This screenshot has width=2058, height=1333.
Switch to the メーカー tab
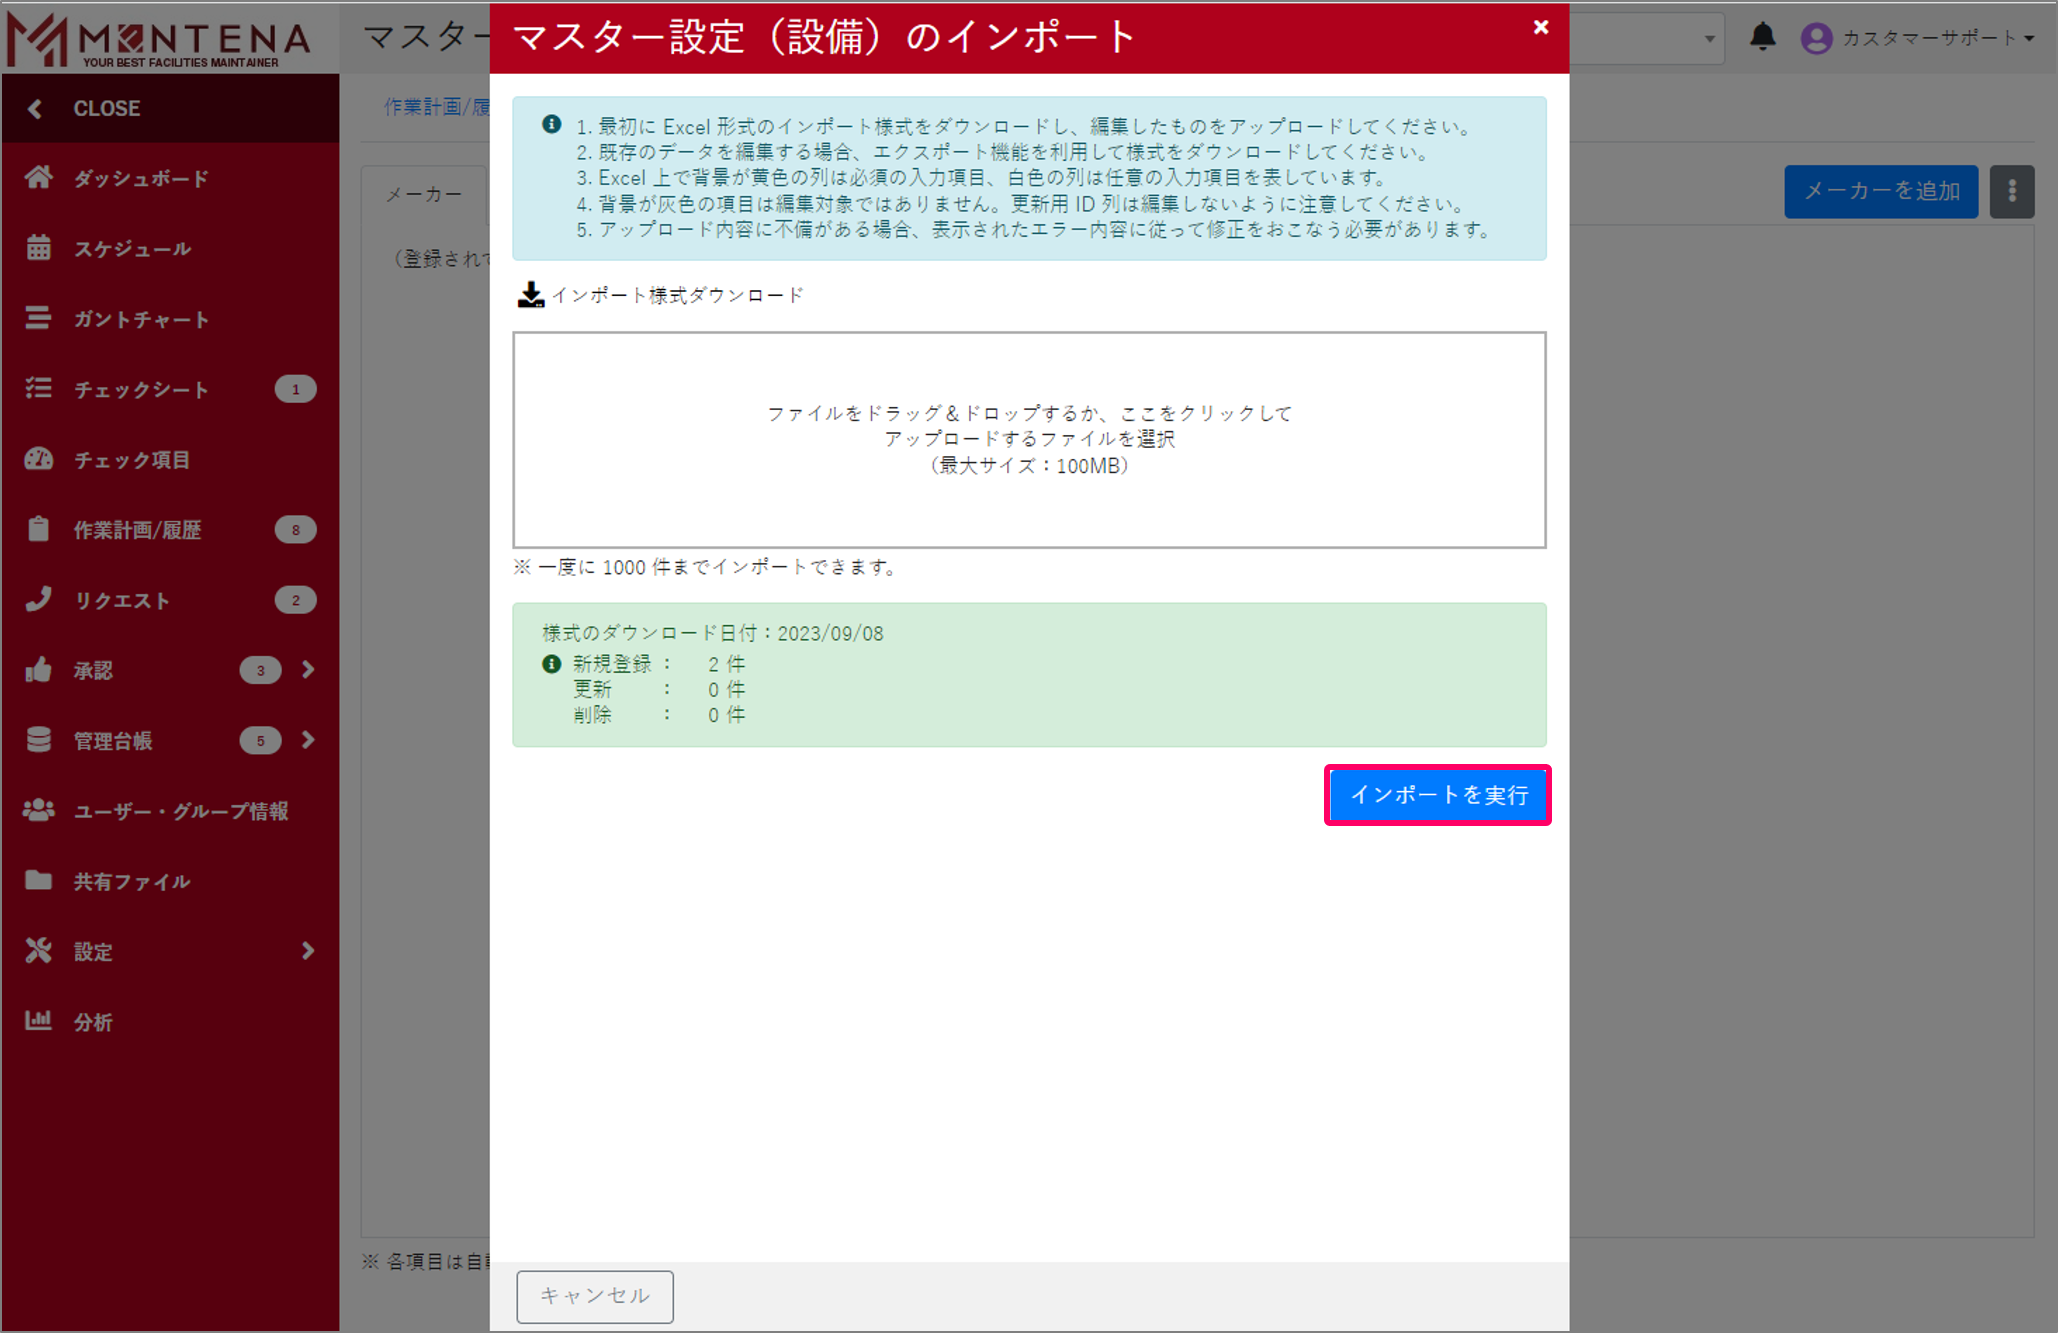(x=424, y=194)
